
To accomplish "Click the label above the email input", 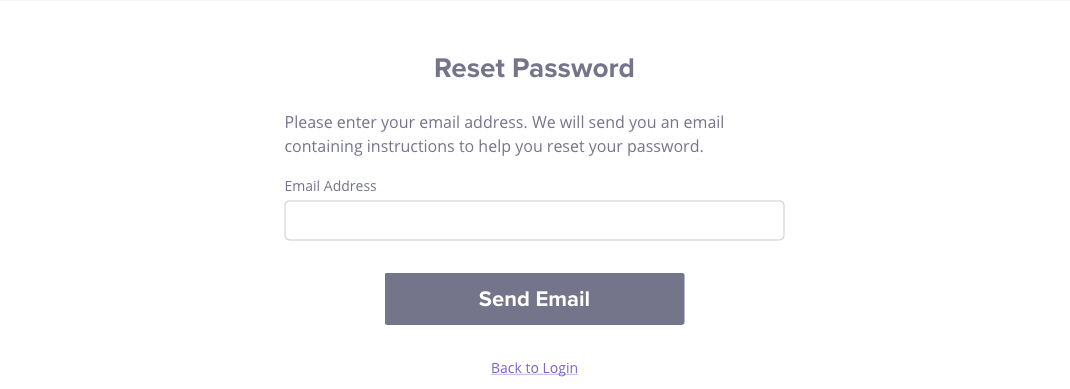I will 330,186.
